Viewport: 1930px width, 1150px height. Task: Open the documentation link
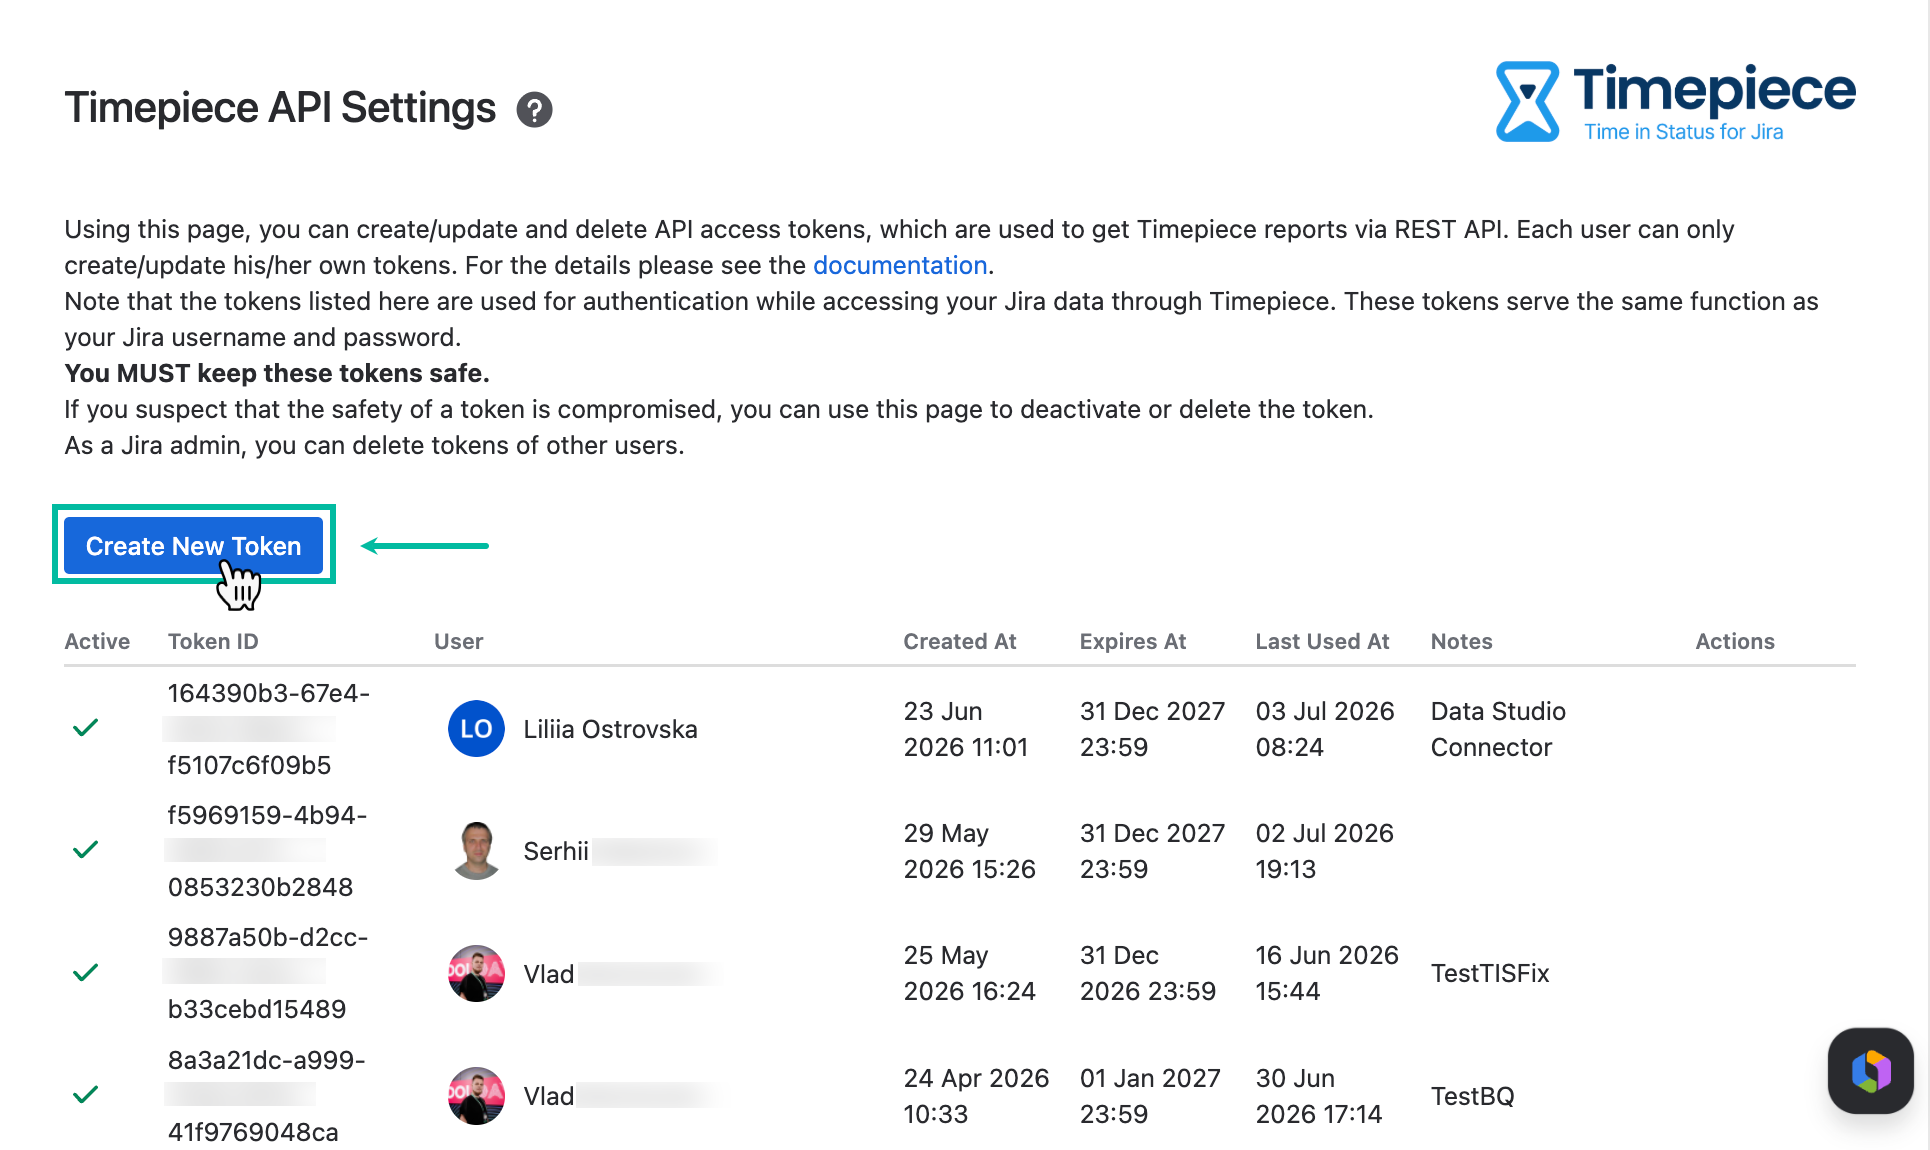[x=900, y=265]
